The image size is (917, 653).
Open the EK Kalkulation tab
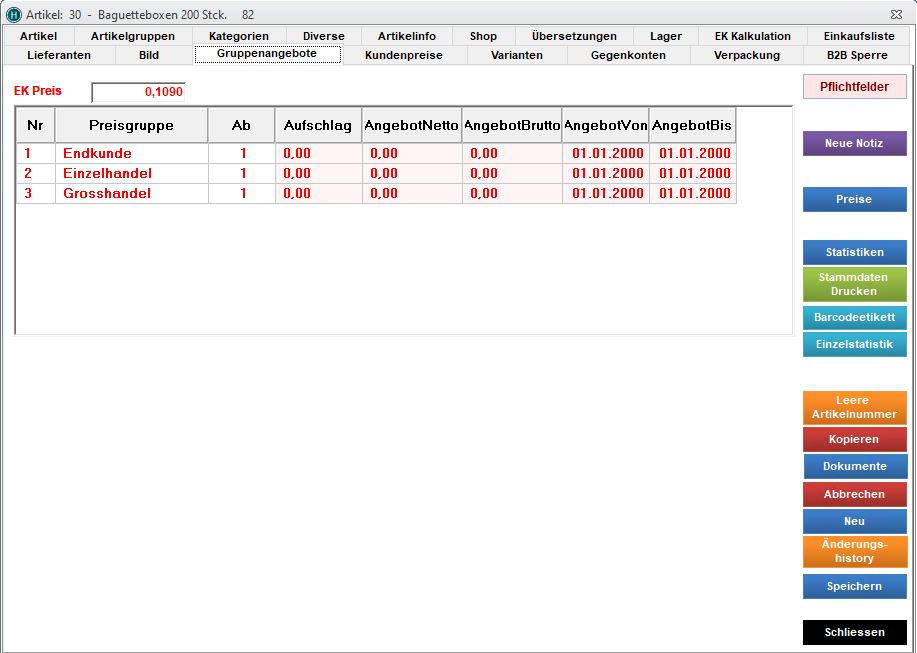click(x=752, y=36)
